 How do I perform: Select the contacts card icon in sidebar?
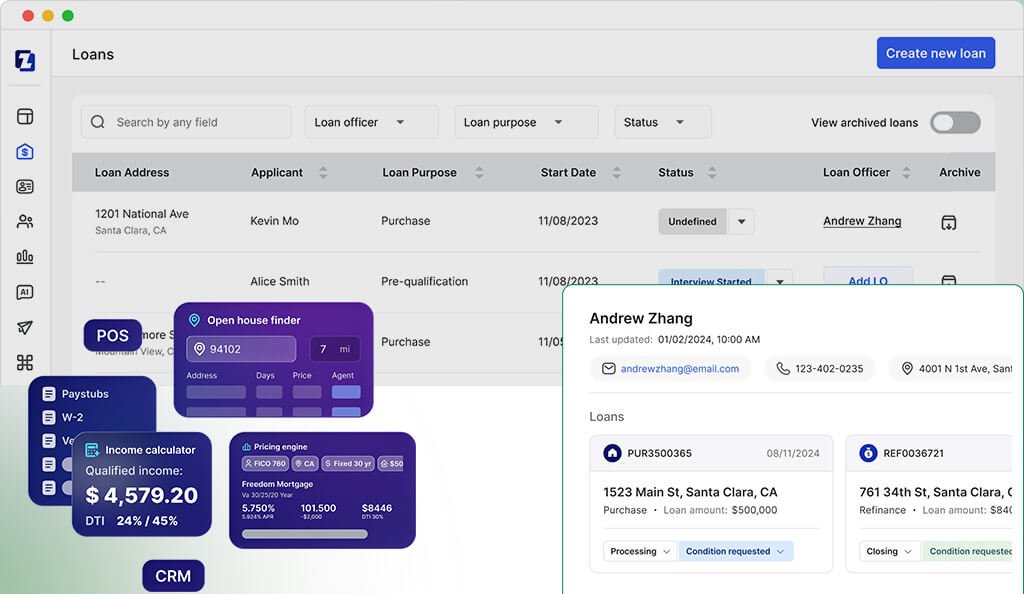(x=24, y=186)
